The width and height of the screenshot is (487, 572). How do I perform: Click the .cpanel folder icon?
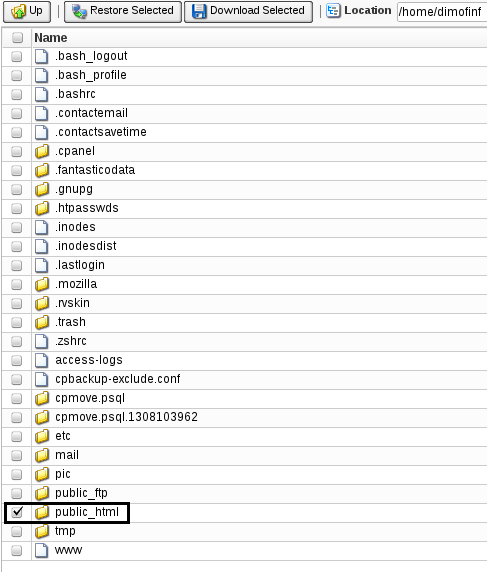click(x=42, y=151)
